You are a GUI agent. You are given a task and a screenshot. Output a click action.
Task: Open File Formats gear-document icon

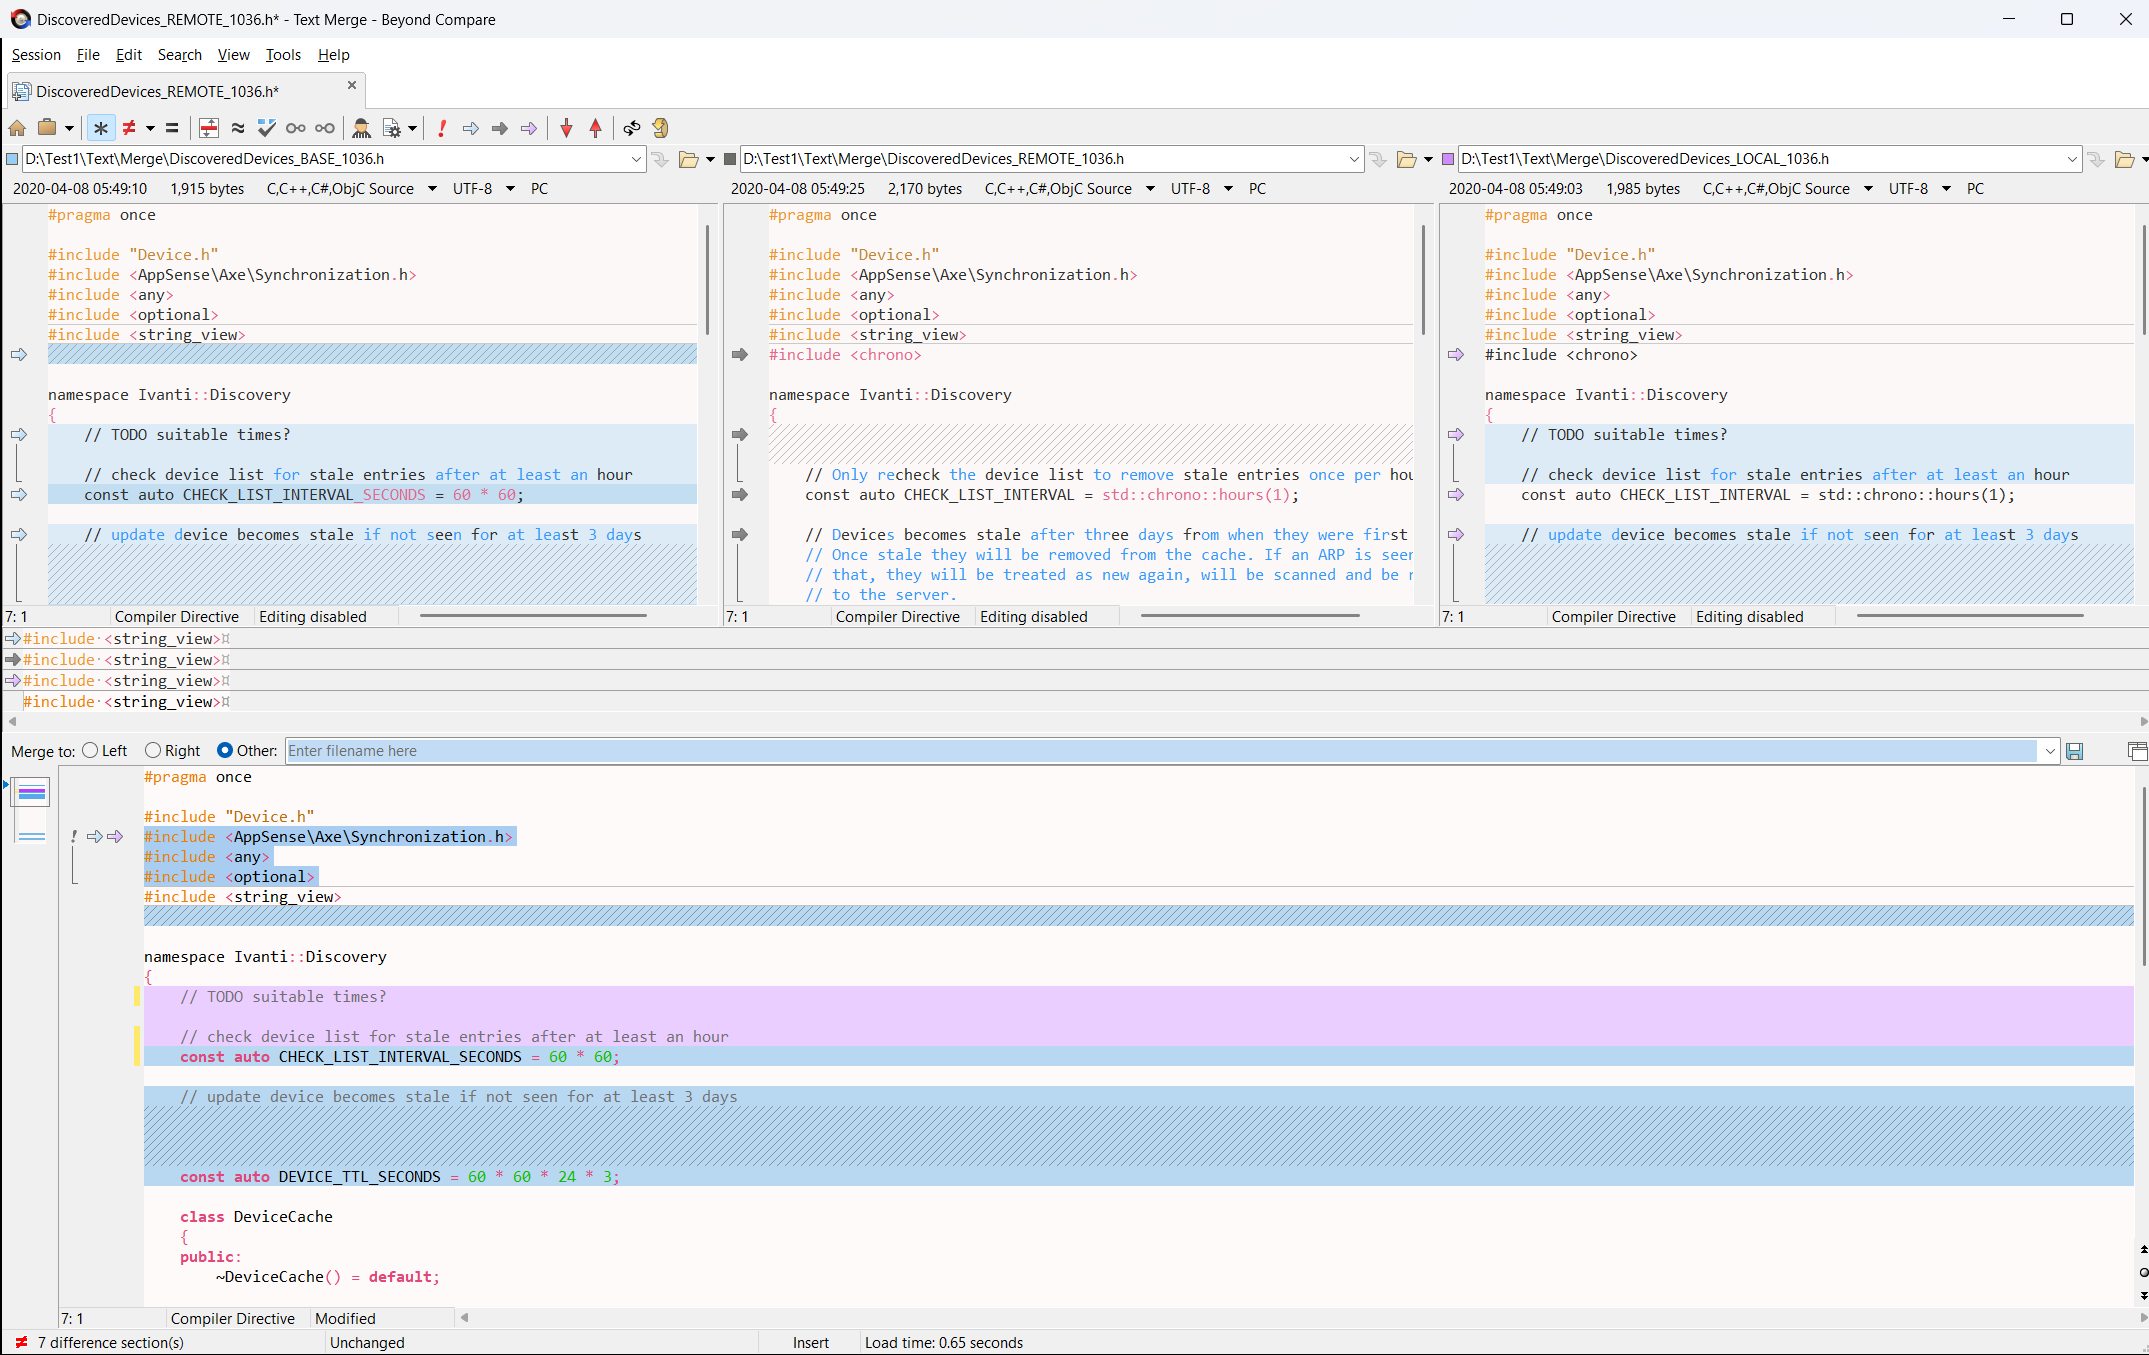[x=392, y=128]
